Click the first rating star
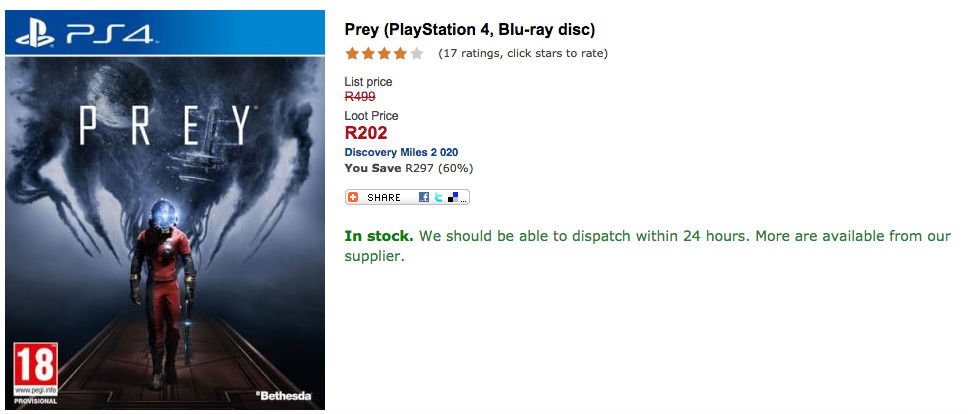Viewport: 968px width, 414px height. click(352, 53)
